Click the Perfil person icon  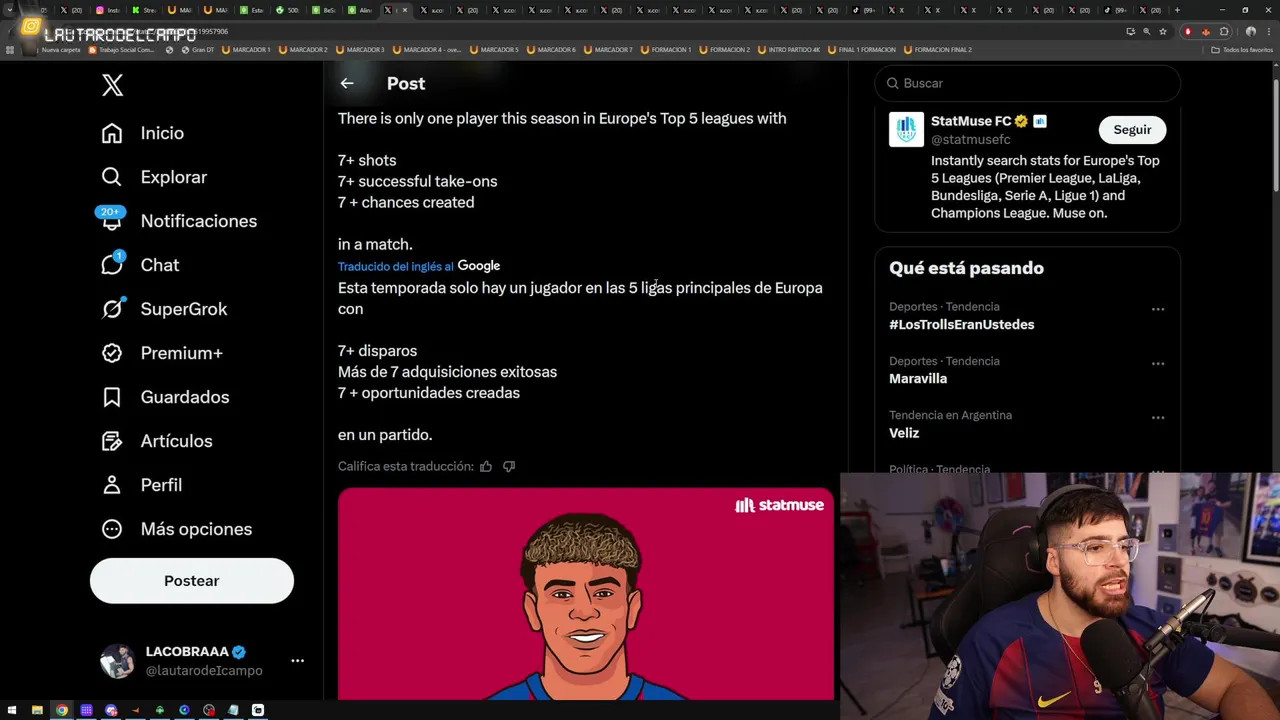point(112,485)
